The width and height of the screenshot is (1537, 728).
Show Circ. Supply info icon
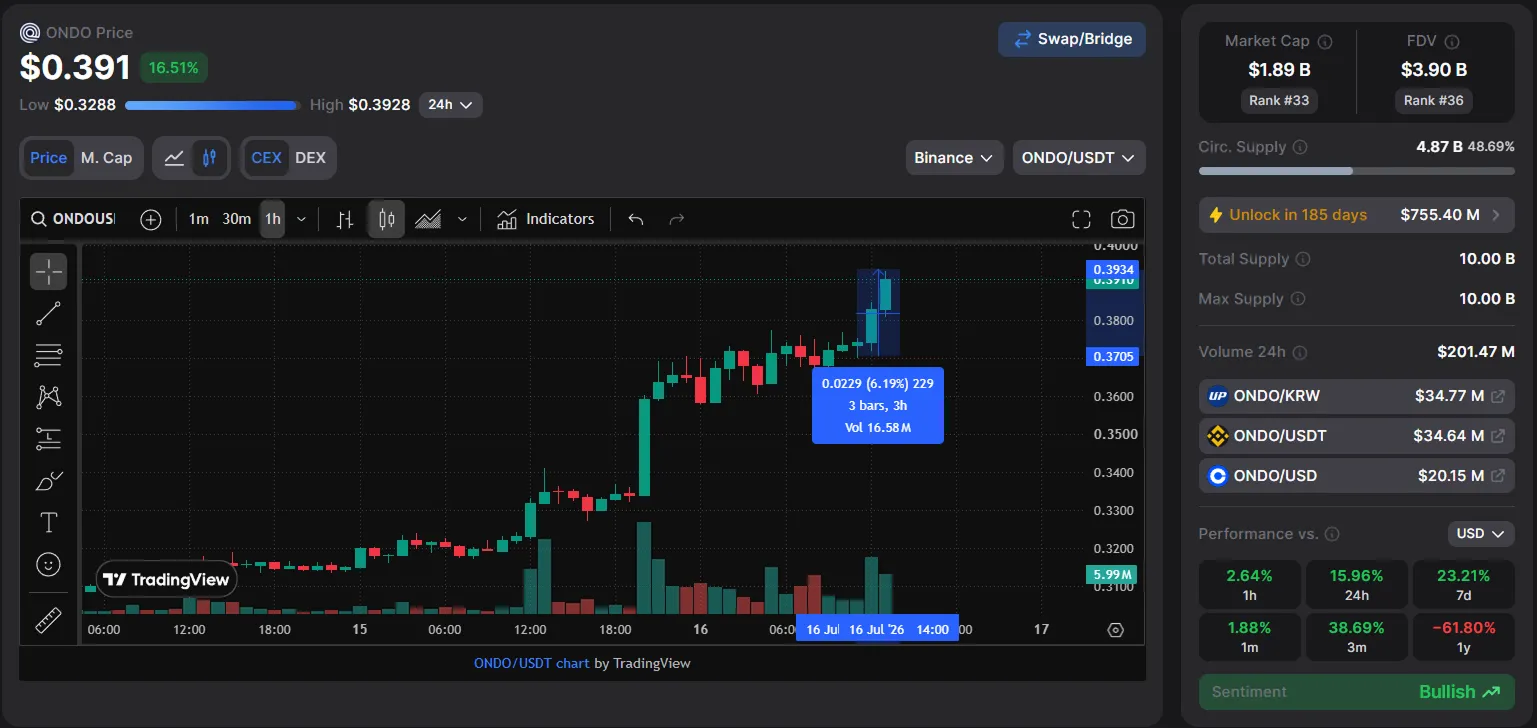click(1300, 147)
